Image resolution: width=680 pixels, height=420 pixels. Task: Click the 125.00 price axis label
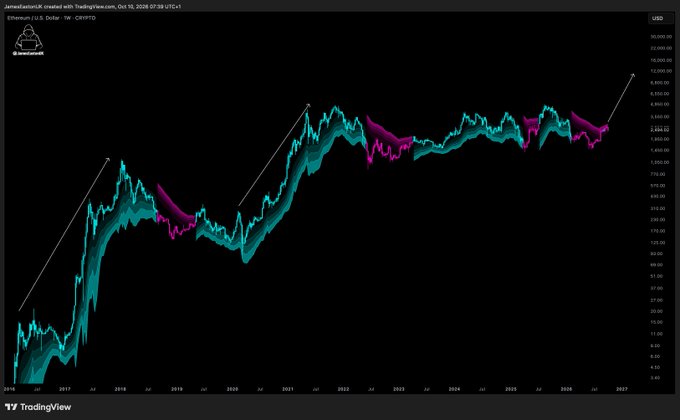657,243
